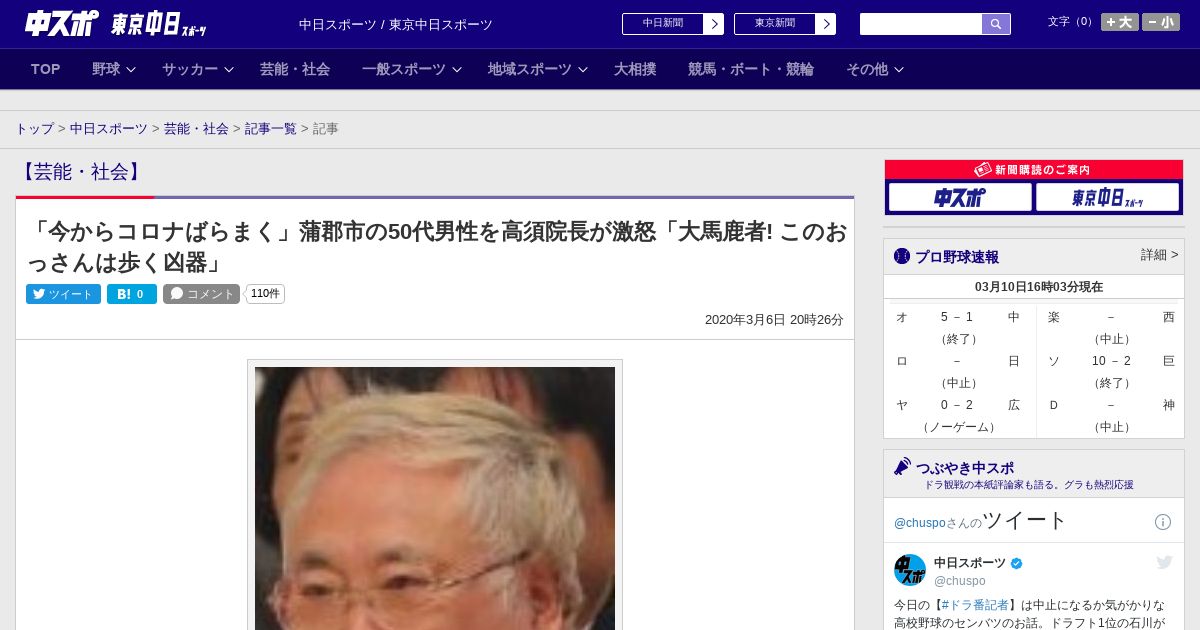The width and height of the screenshot is (1200, 630).
Task: Click the Twitter info icon
Action: pos(1163,522)
